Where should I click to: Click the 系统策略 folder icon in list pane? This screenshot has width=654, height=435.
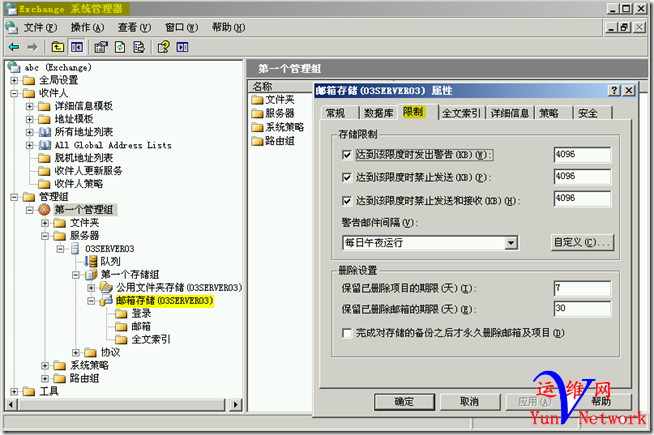click(x=257, y=127)
